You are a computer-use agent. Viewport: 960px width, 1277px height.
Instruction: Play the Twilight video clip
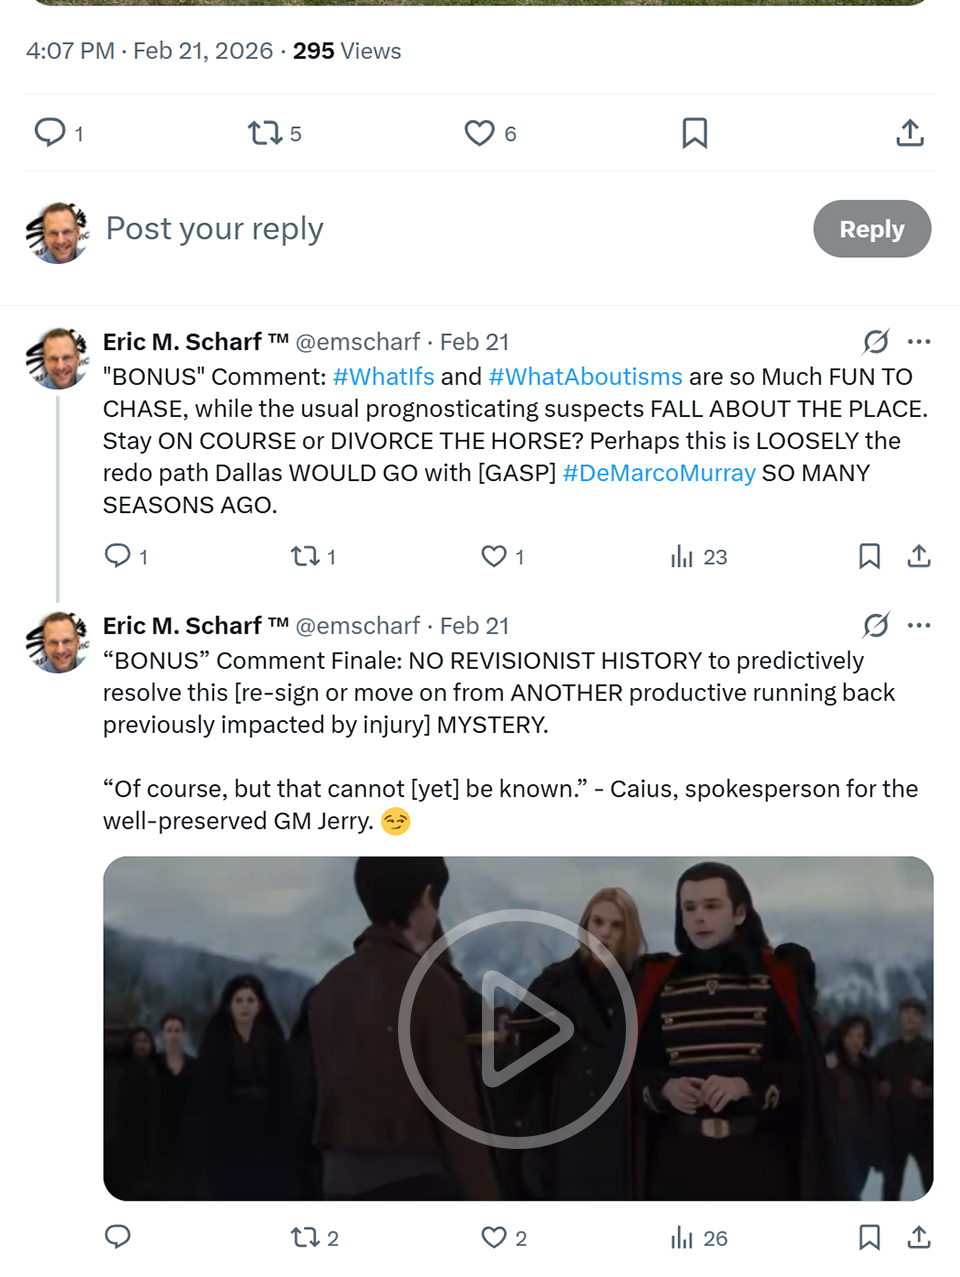pyautogui.click(x=518, y=1028)
